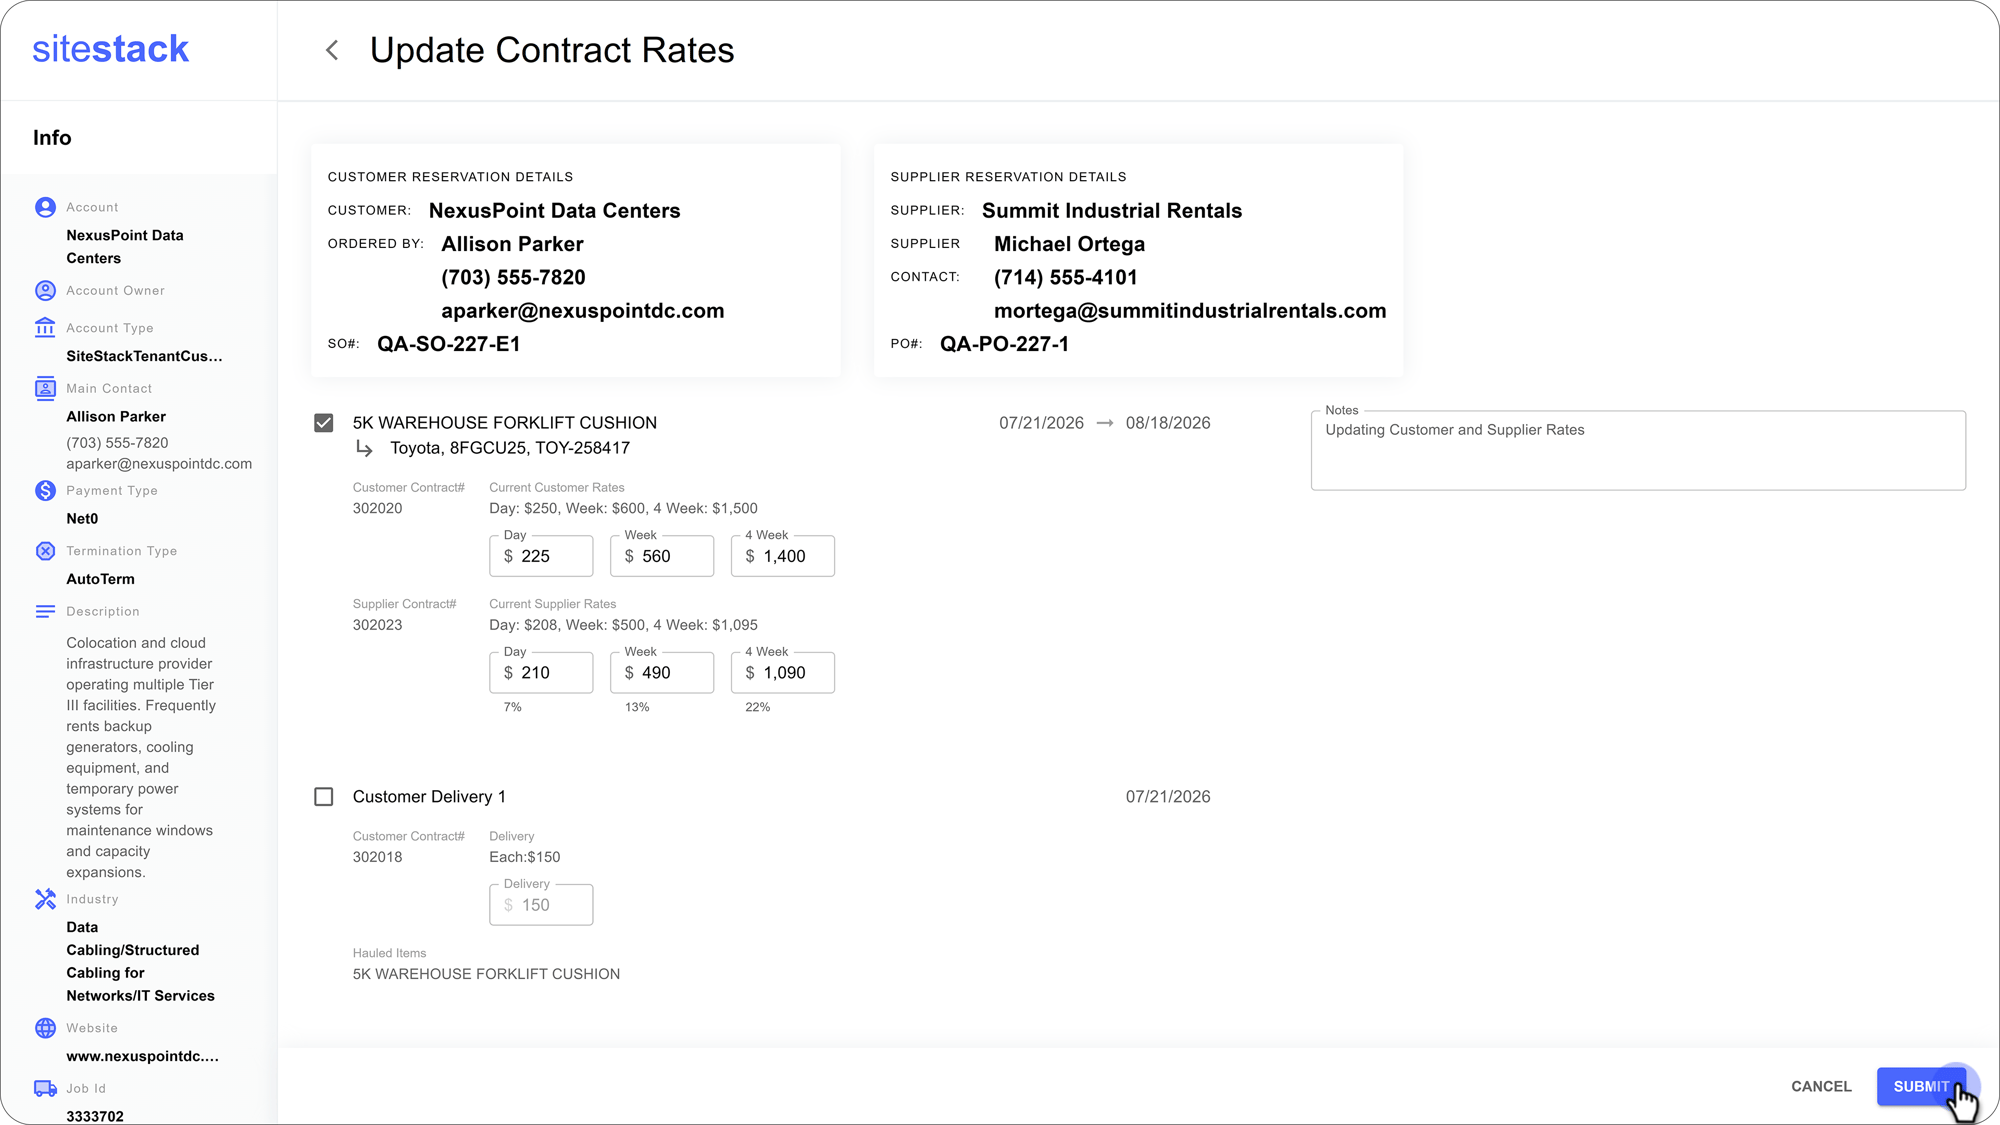The height and width of the screenshot is (1125, 2000).
Task: Click the Current Customer Rates values line
Action: click(x=623, y=508)
